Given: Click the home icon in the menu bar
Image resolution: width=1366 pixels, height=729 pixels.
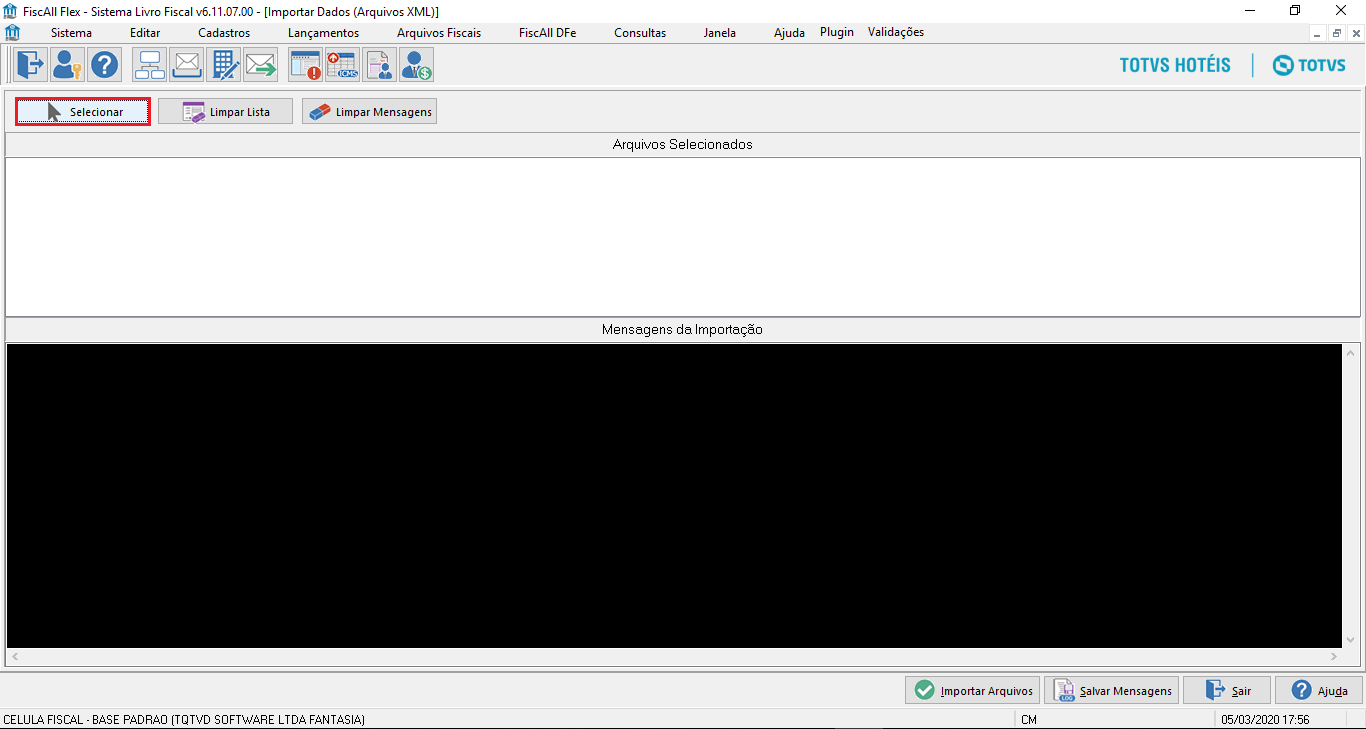Looking at the screenshot, I should (x=12, y=31).
